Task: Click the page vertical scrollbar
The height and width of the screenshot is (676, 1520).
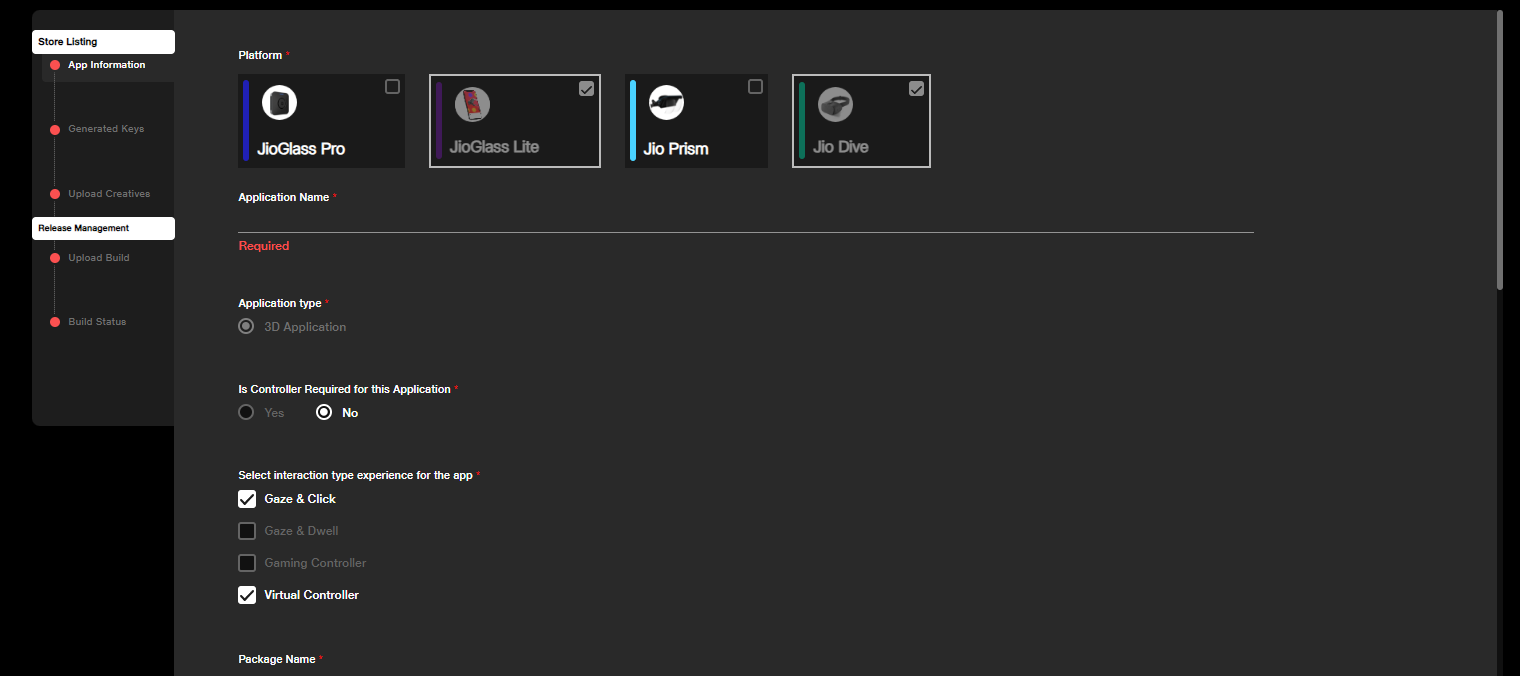Action: tap(1499, 150)
